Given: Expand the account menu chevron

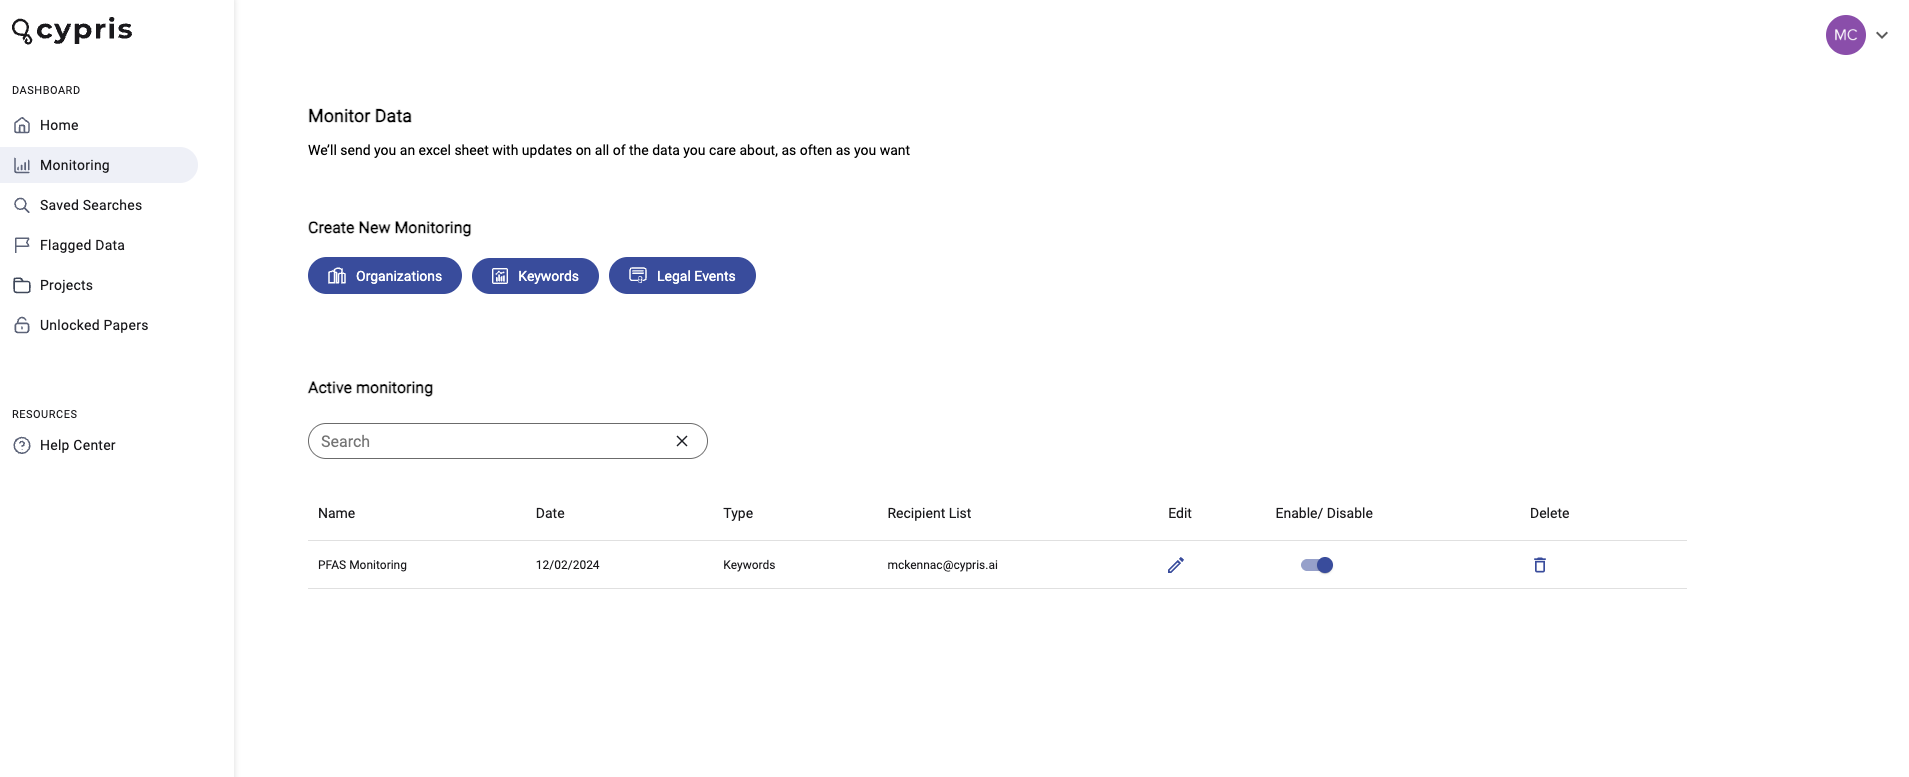Looking at the screenshot, I should click(x=1882, y=35).
